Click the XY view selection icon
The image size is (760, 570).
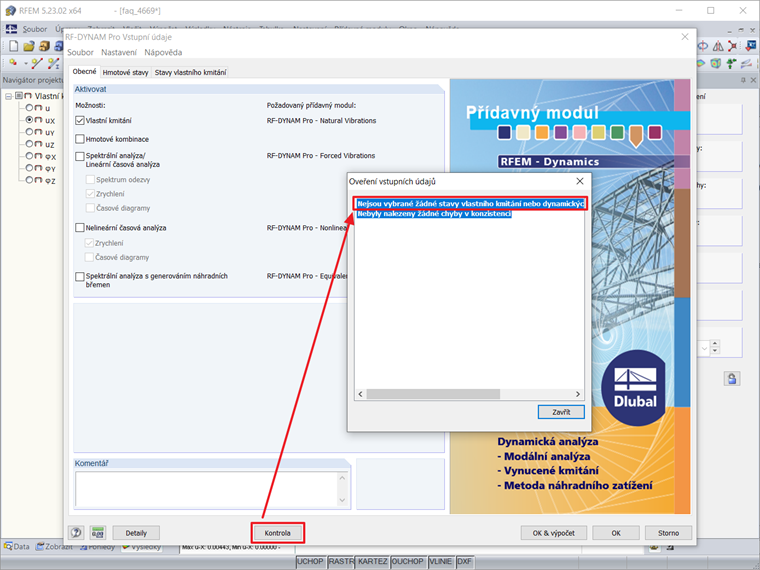pos(750,46)
